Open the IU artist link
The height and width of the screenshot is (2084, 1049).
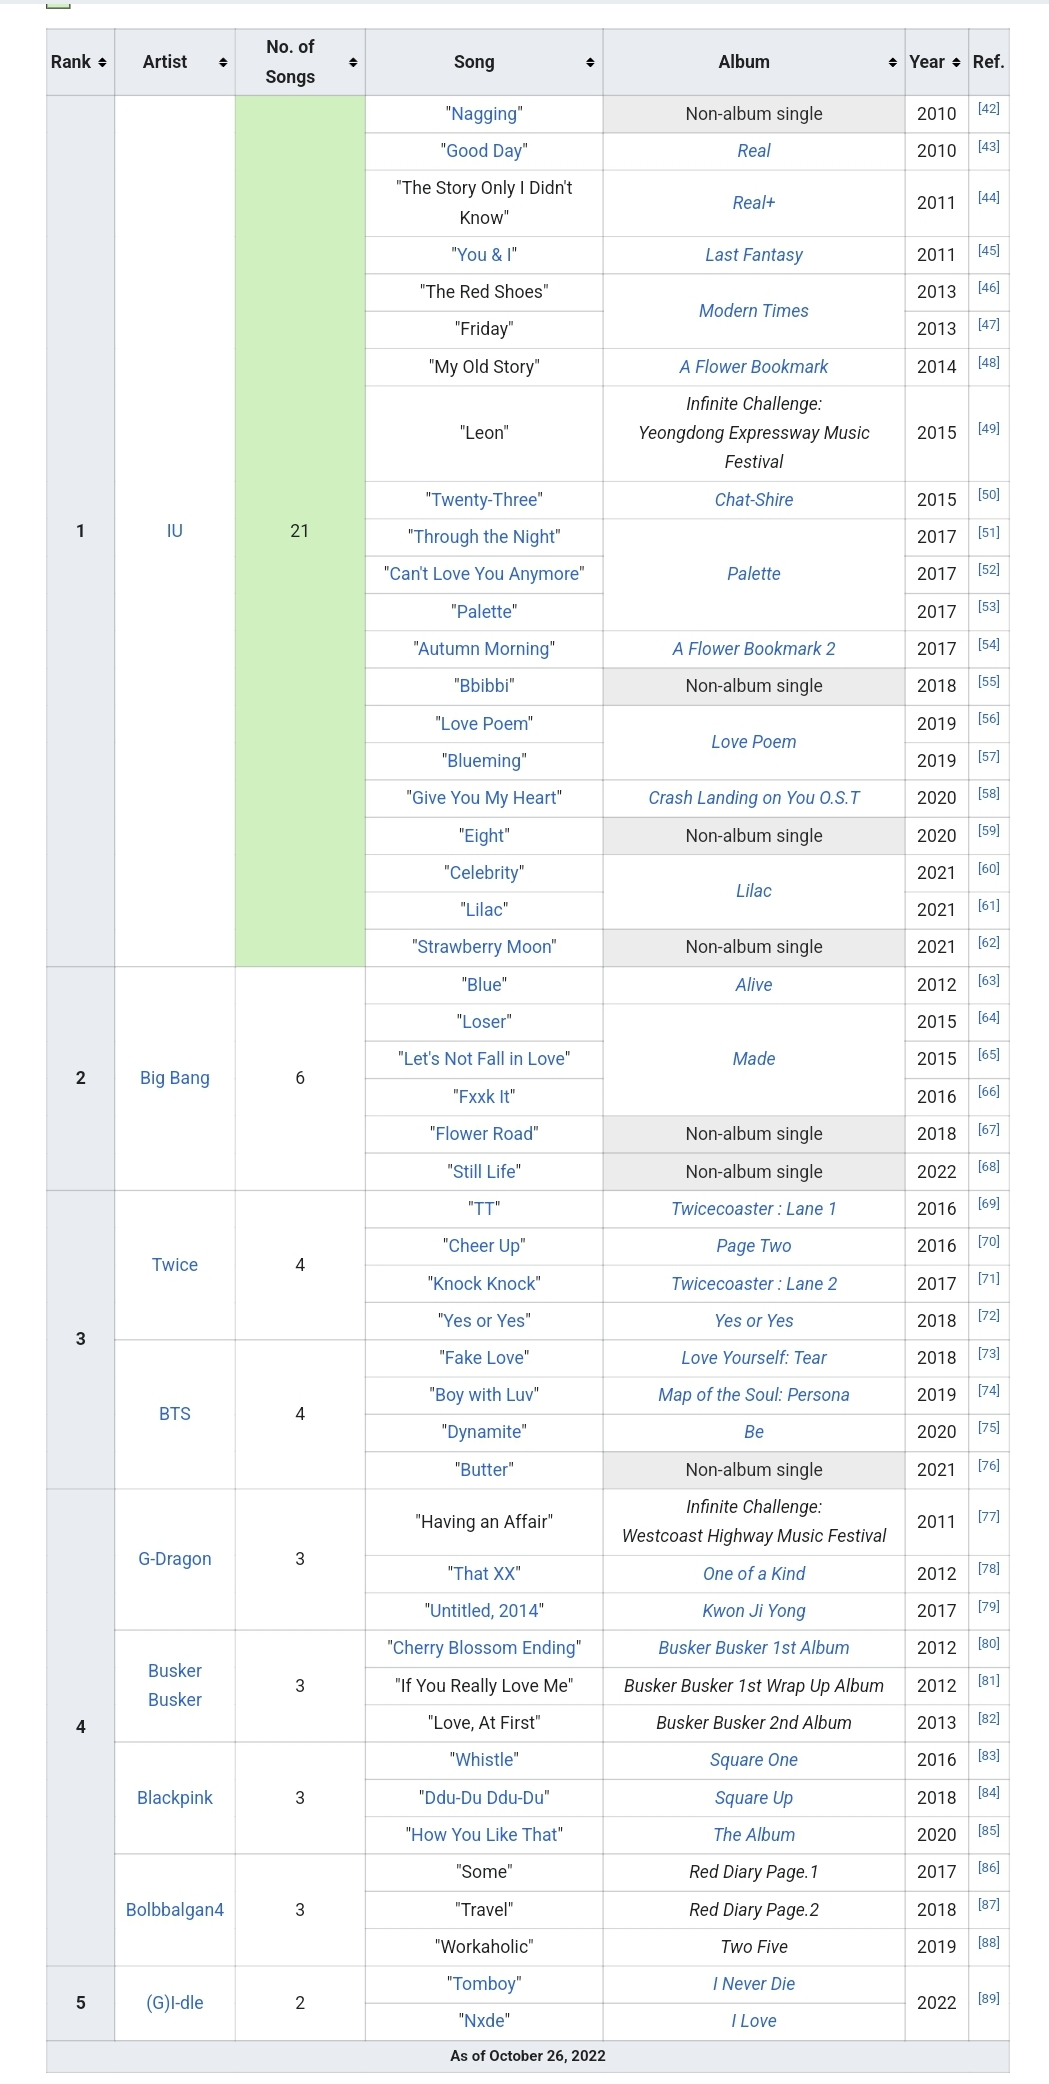pyautogui.click(x=175, y=531)
